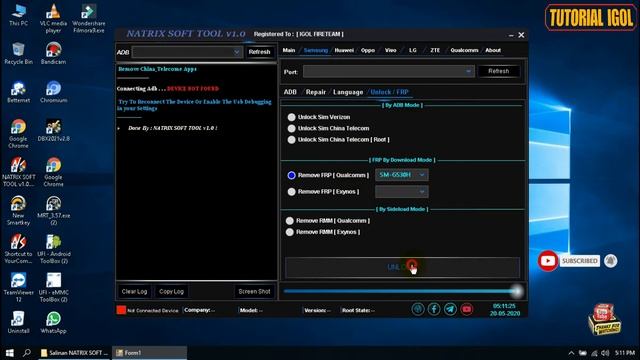Select Remove FRP [ Exynos ] radio
The width and height of the screenshot is (640, 360).
point(291,191)
